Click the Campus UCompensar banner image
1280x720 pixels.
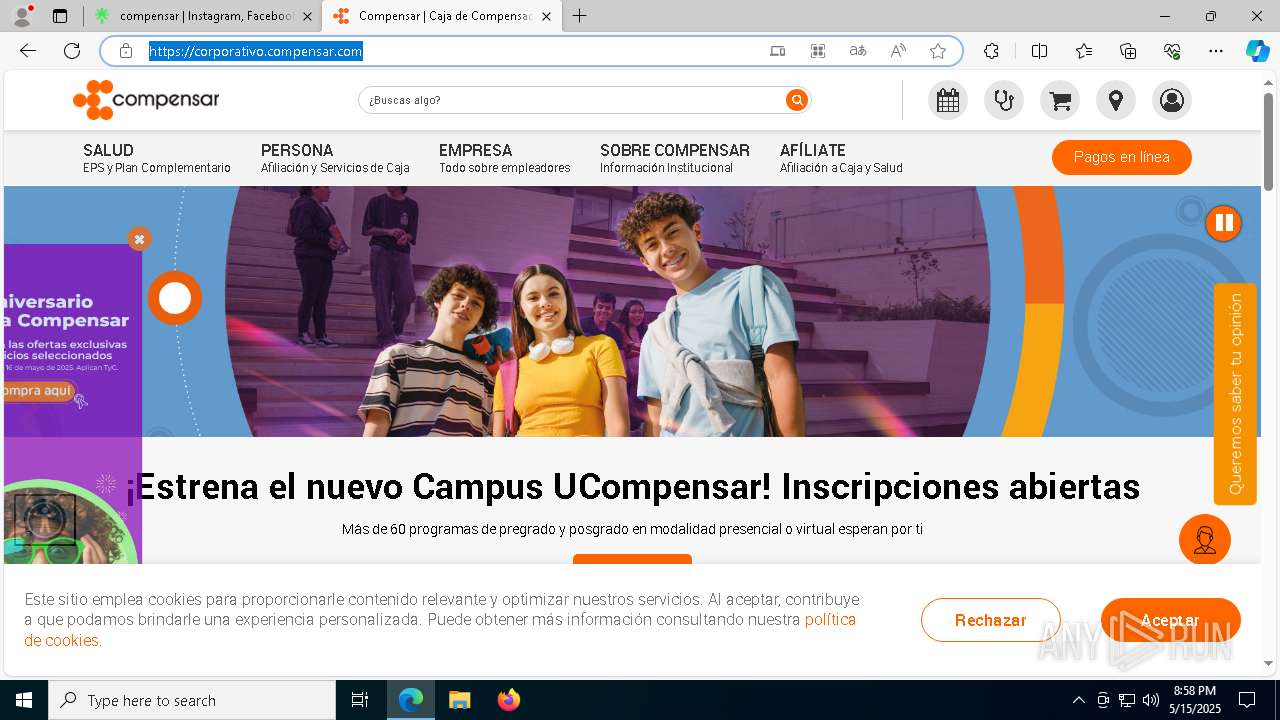coord(632,311)
